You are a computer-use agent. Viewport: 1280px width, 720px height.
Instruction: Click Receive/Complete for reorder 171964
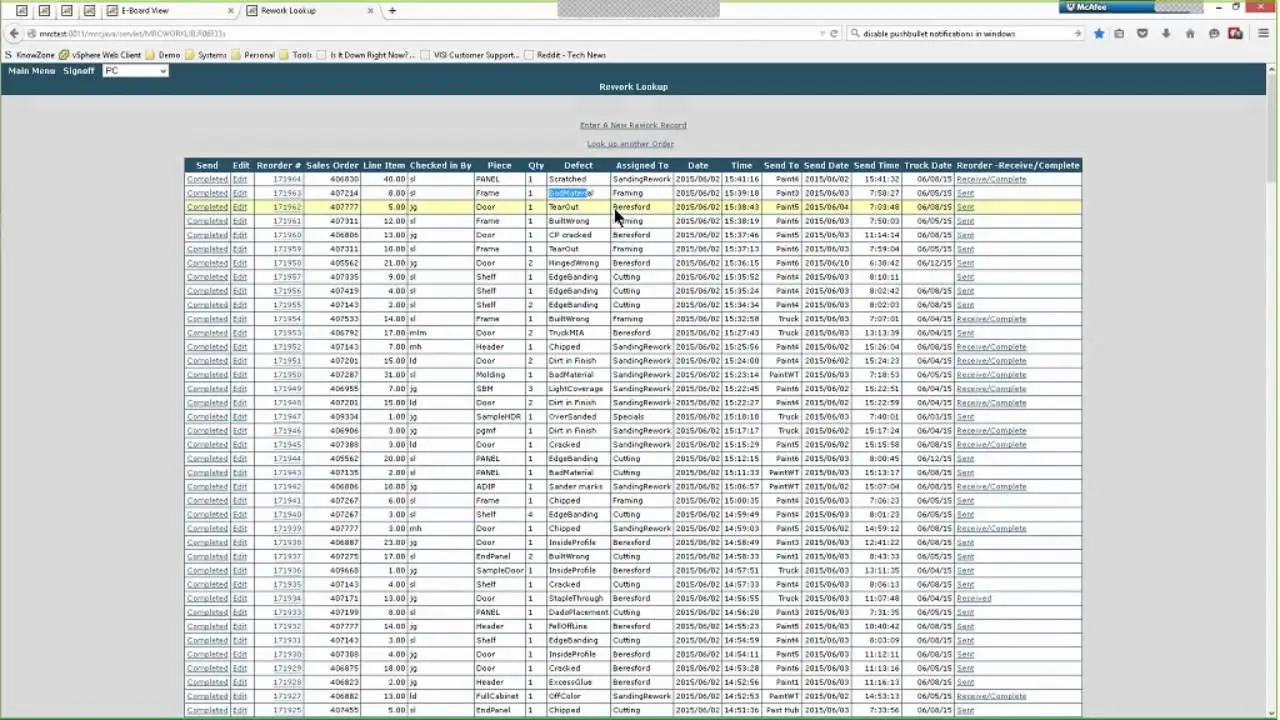pyautogui.click(x=991, y=179)
